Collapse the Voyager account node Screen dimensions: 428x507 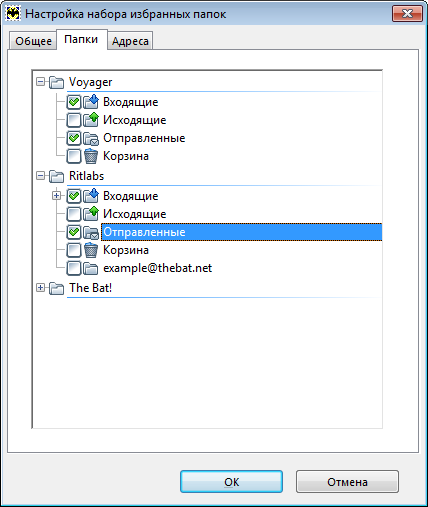coord(40,82)
